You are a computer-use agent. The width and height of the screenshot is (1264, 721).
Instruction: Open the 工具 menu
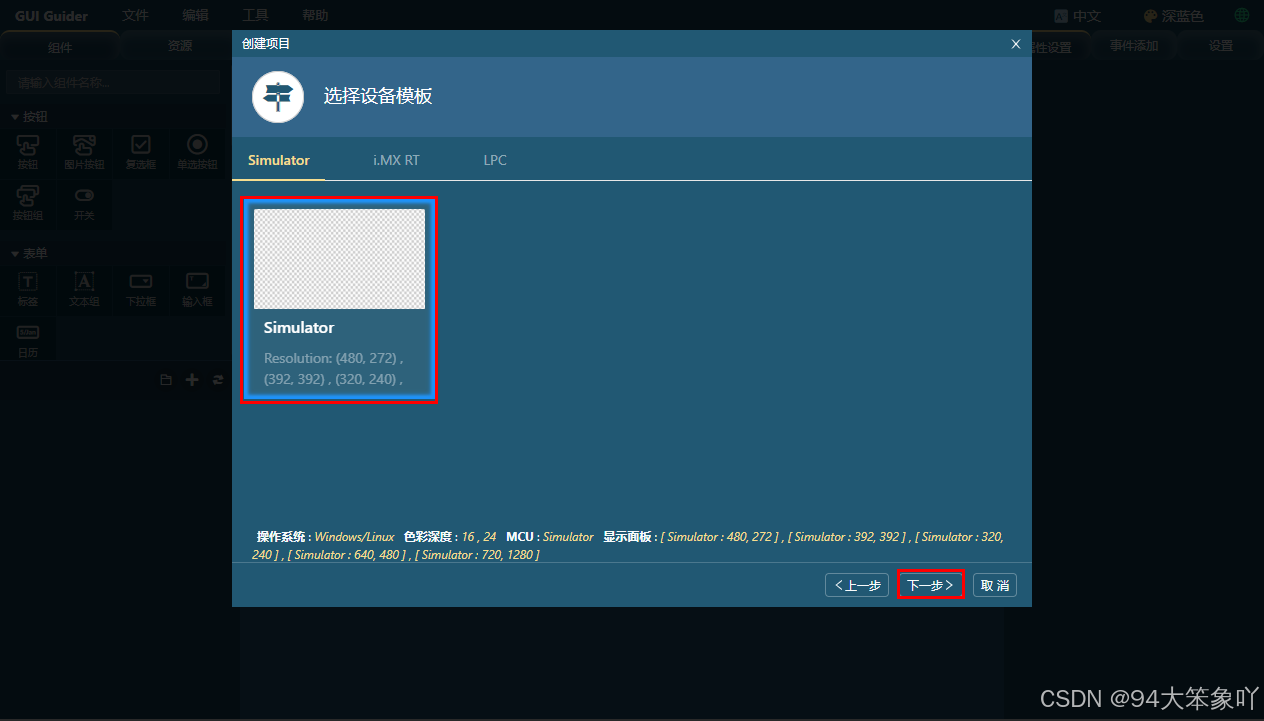click(255, 16)
